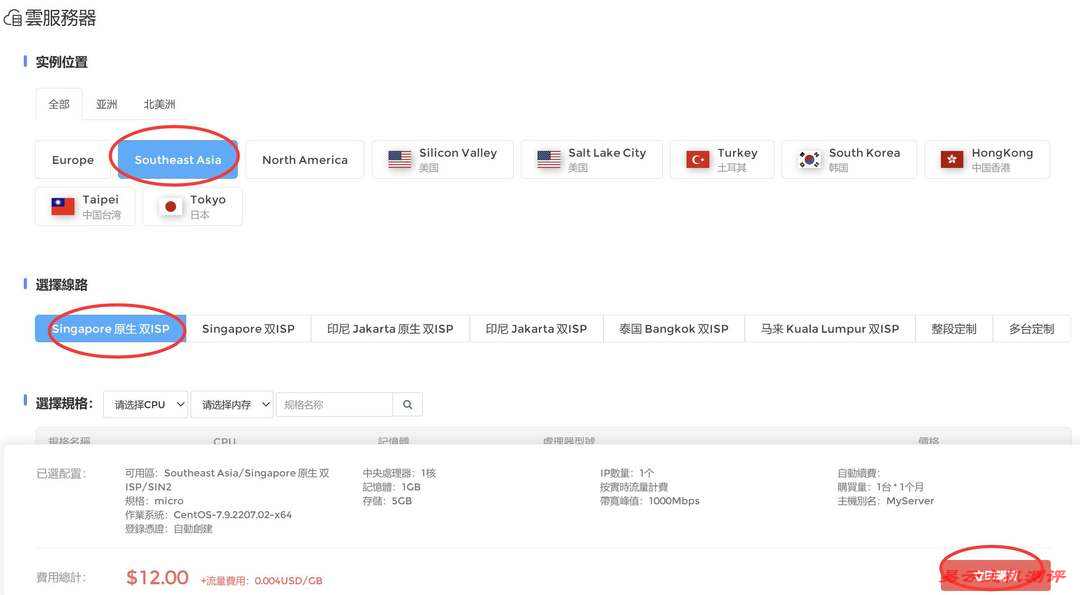This screenshot has height=595, width=1080.
Task: Choose 泰国 Bangkok 双ISP line
Action: point(673,329)
